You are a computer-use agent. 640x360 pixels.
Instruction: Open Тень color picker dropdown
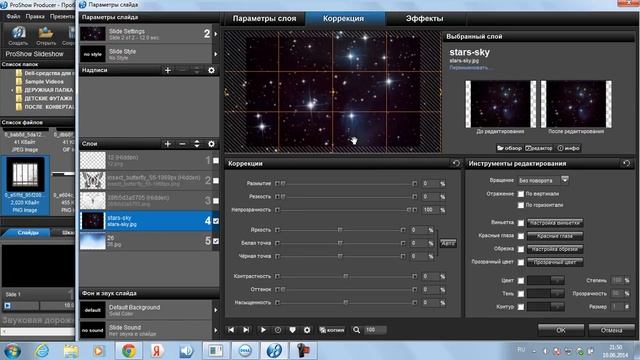coord(558,293)
